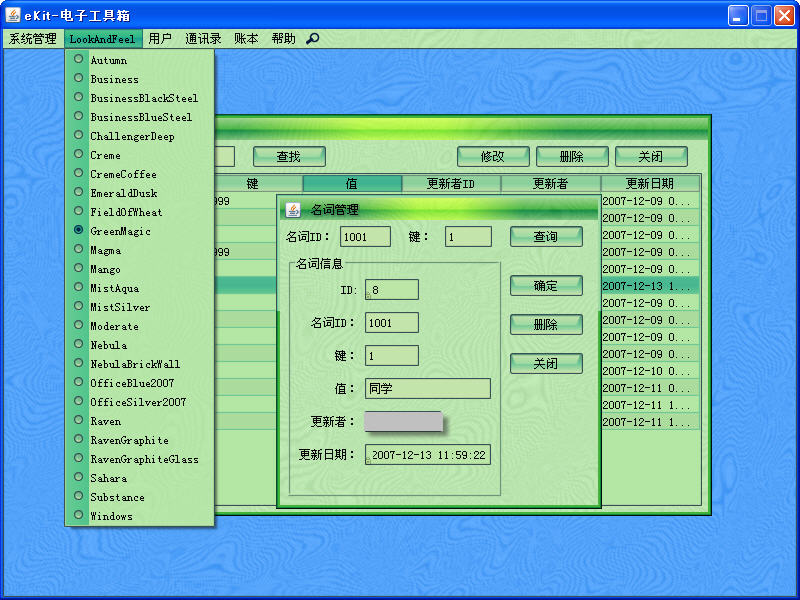Click the 确定 button in 名词管理 dialog
800x600 pixels.
[546, 286]
